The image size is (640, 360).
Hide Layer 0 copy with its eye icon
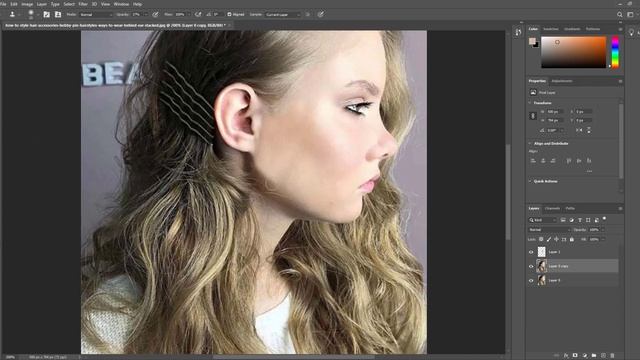(531, 266)
